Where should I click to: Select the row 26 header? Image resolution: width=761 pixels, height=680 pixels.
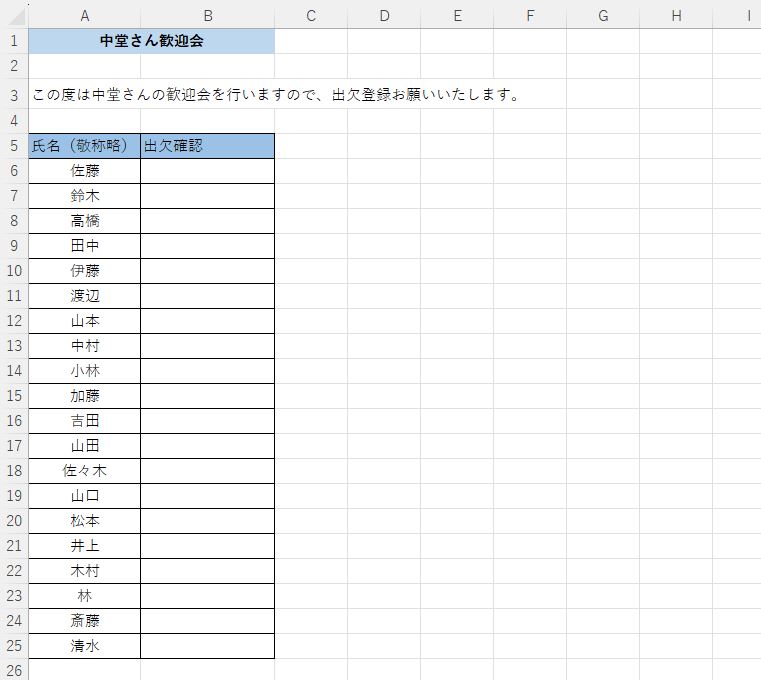point(14,670)
